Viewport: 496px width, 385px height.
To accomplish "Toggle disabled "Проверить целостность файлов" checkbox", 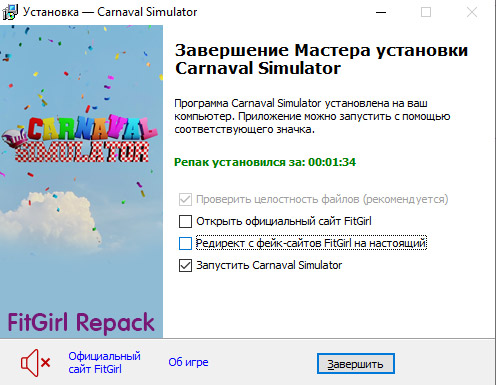I will 185,199.
